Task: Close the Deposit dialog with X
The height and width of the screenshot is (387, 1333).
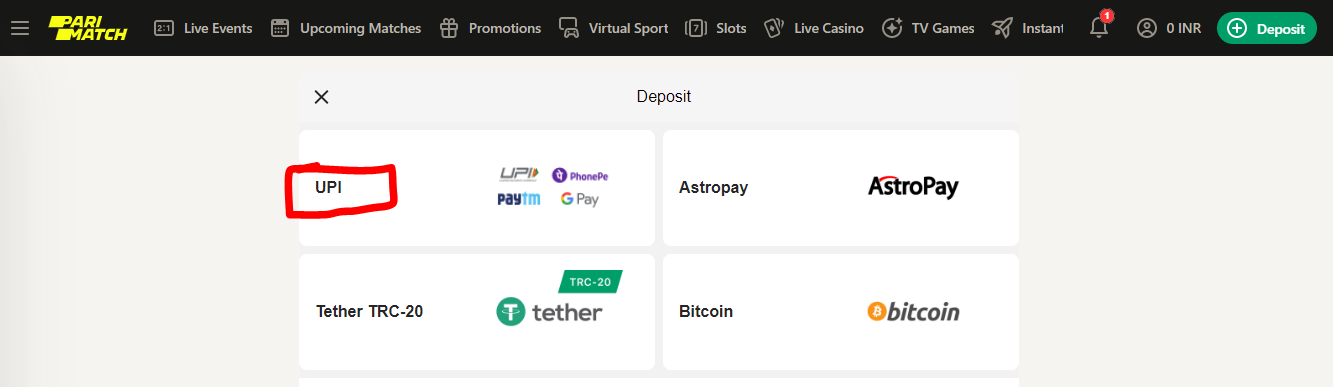Action: (x=321, y=97)
